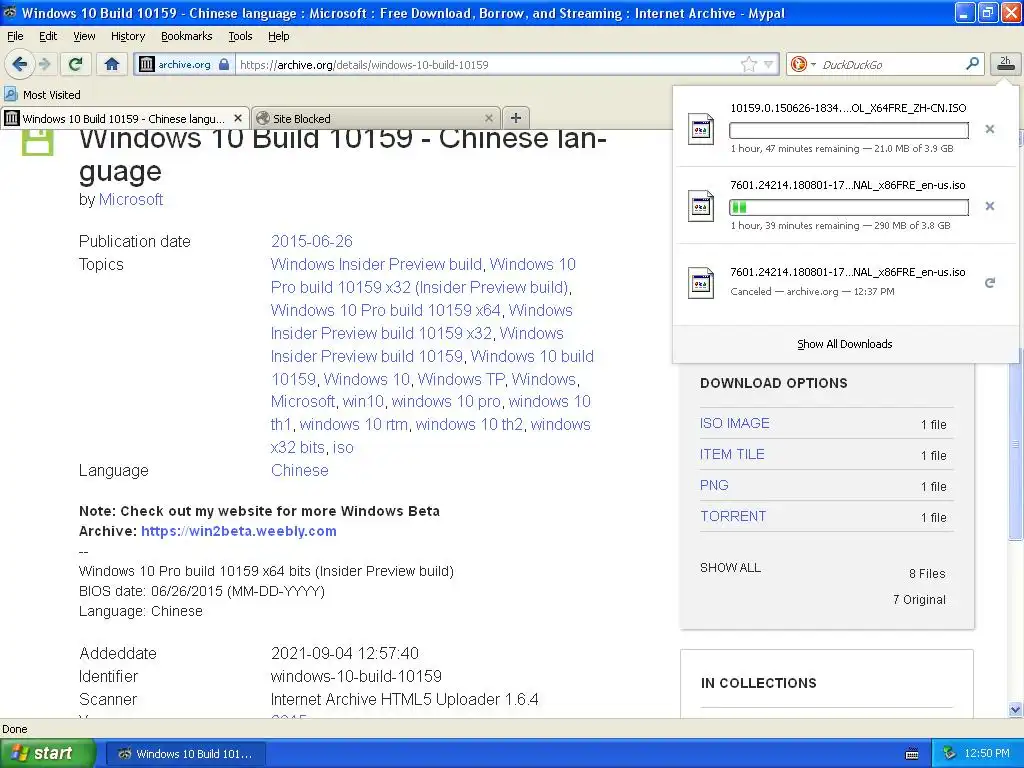This screenshot has width=1024, height=768.
Task: Open the Tools menu
Action: (x=240, y=36)
